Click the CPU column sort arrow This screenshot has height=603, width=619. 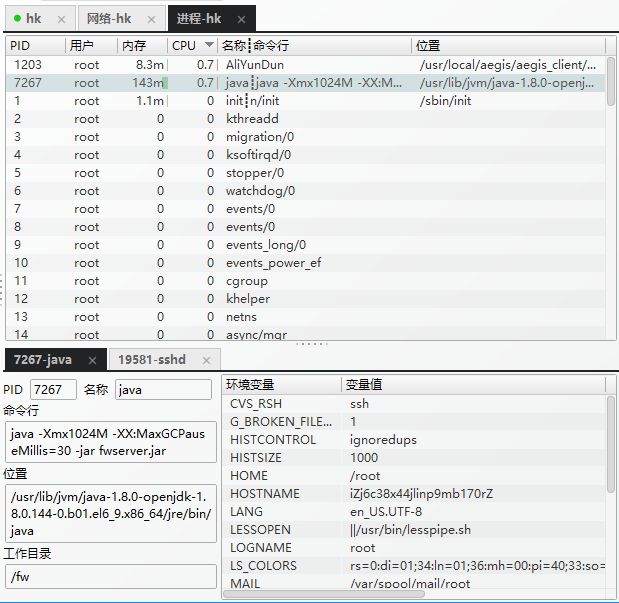pyautogui.click(x=209, y=45)
